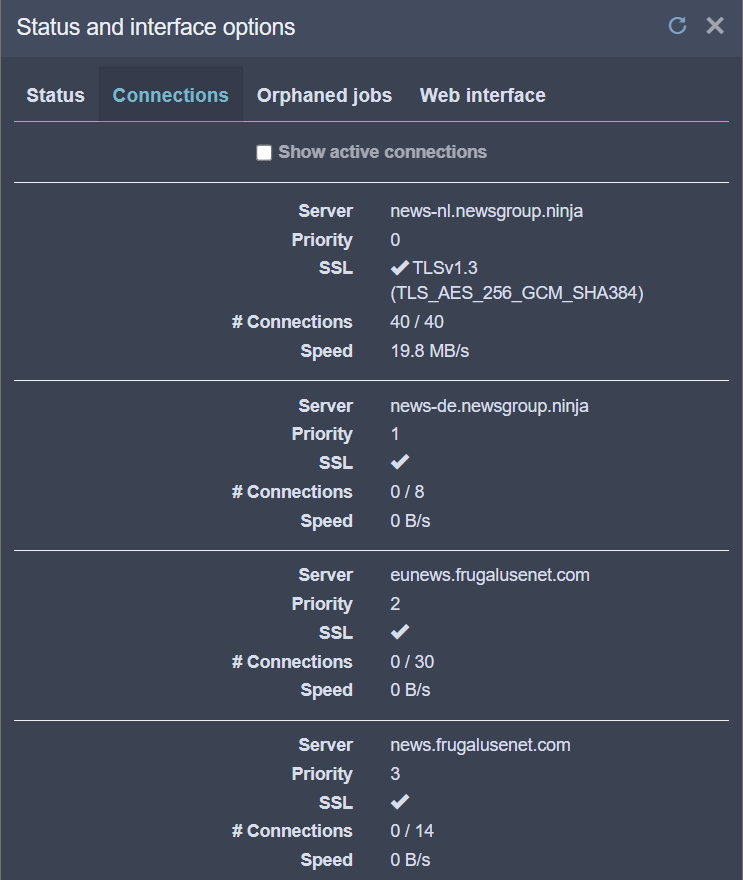Select the Connections tab
Image resolution: width=743 pixels, height=880 pixels.
pos(171,96)
